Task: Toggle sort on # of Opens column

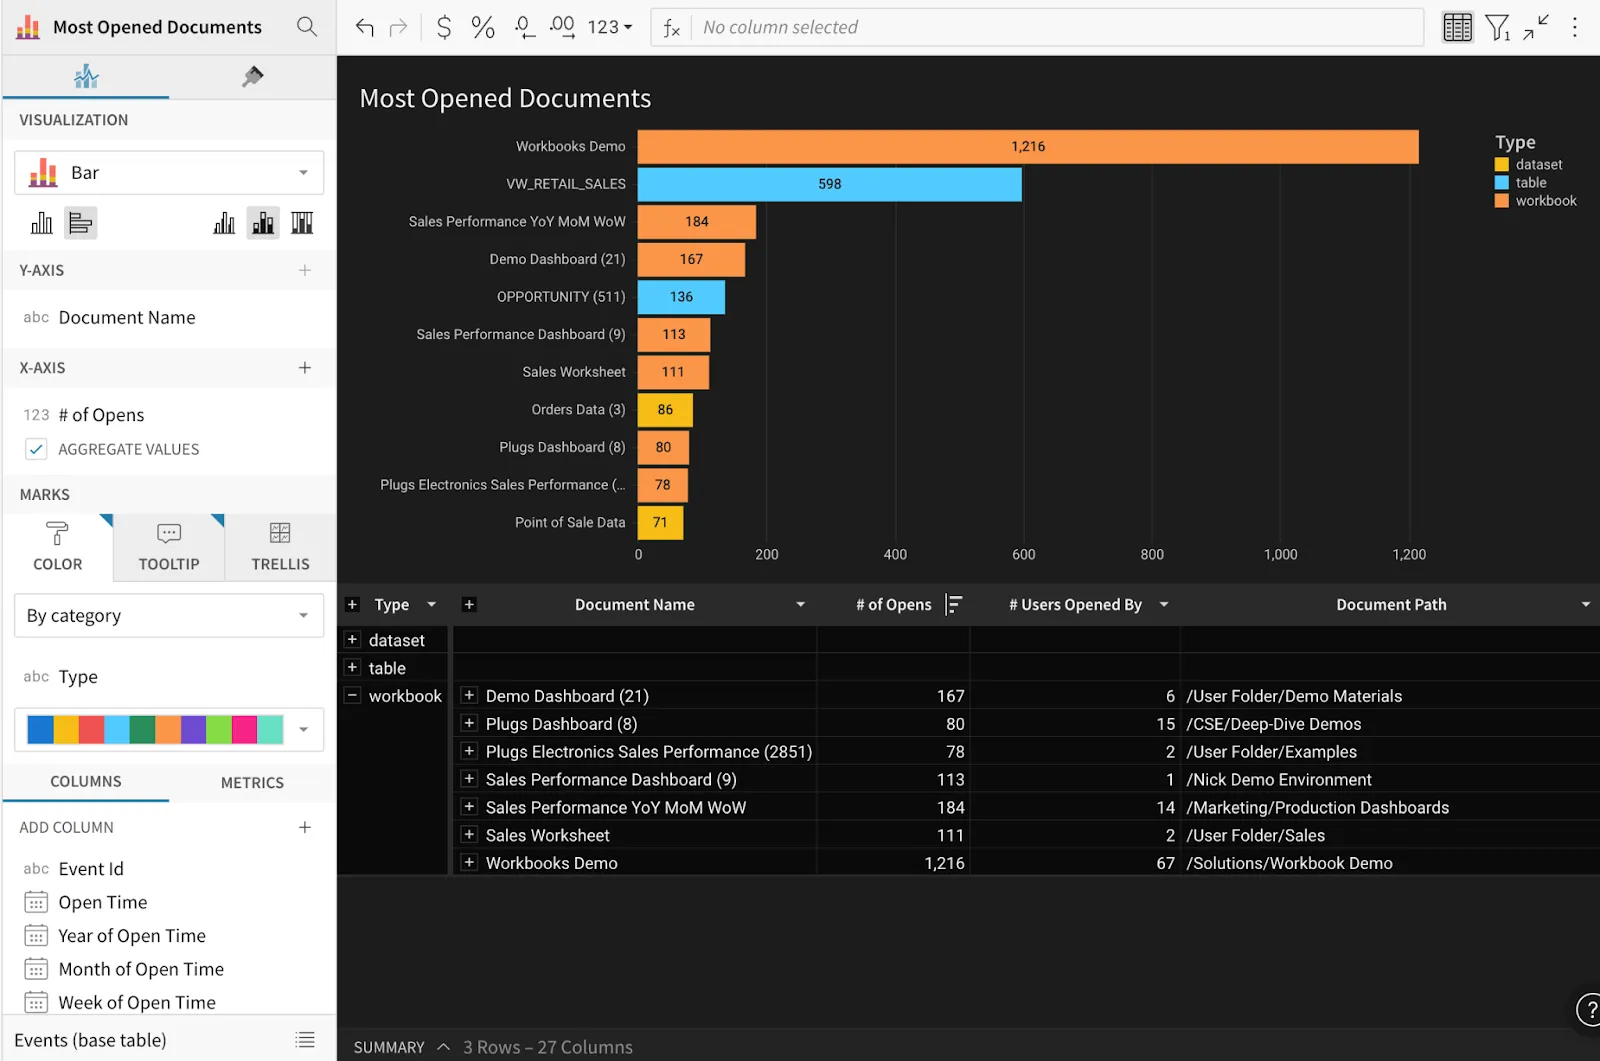Action: pos(955,604)
